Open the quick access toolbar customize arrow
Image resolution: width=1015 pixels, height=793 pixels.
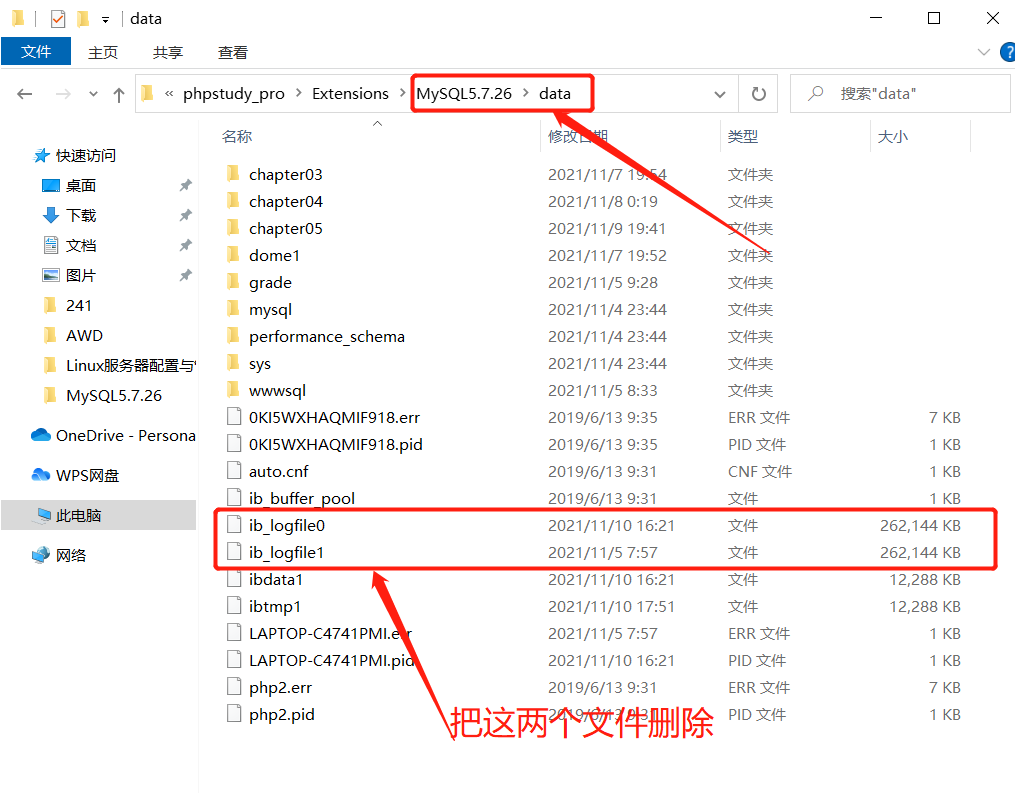[105, 20]
